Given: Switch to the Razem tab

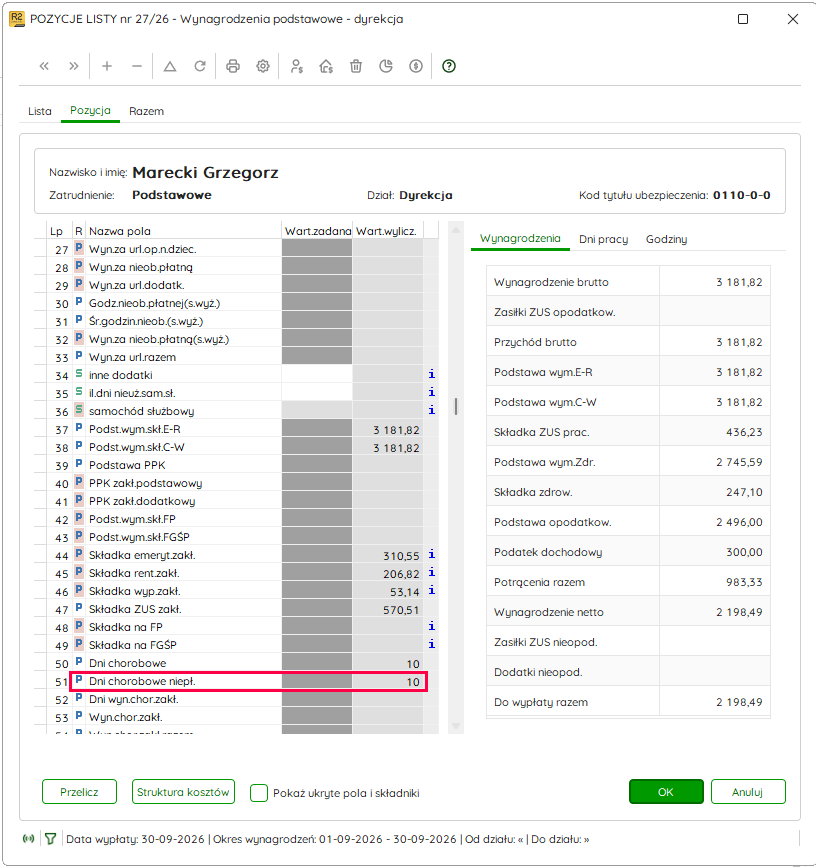Looking at the screenshot, I should (x=147, y=111).
